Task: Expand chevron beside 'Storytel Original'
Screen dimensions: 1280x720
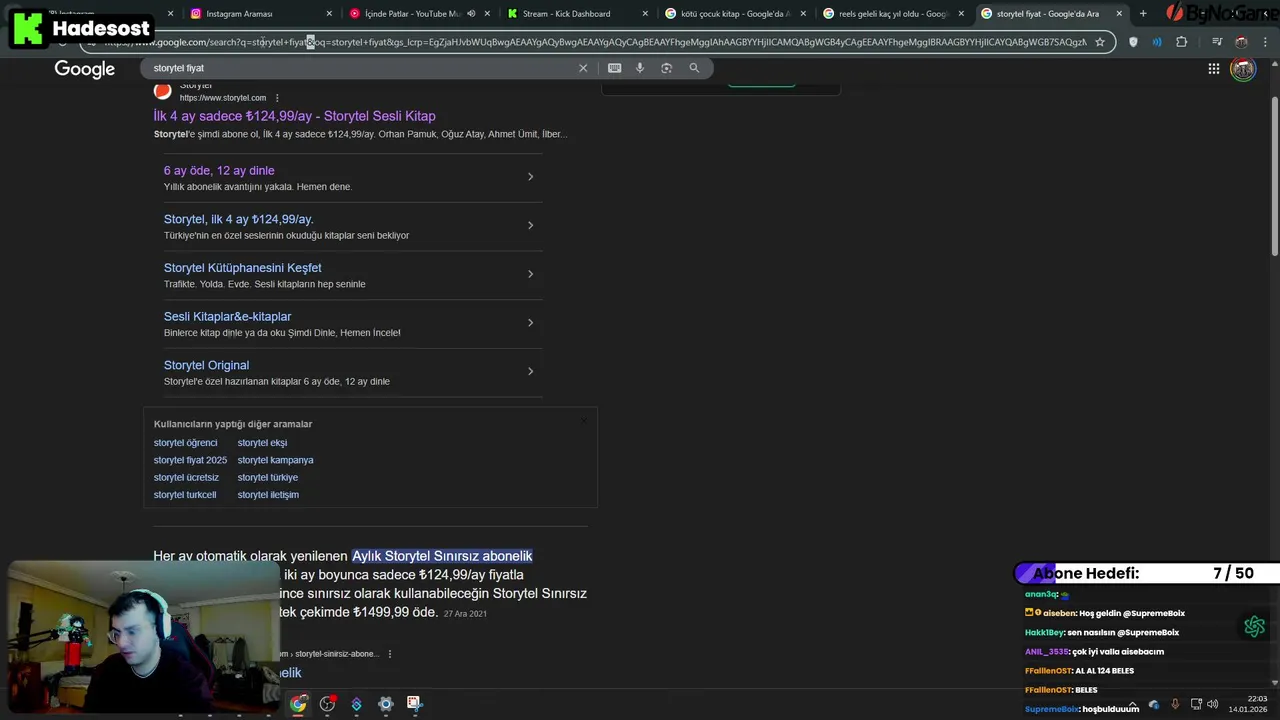Action: 530,371
